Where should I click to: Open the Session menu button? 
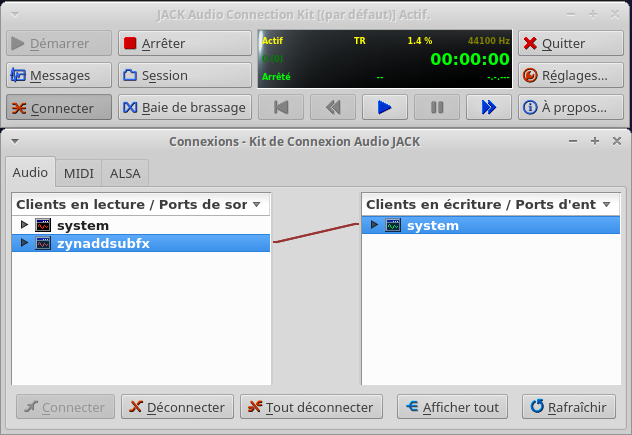click(x=185, y=76)
